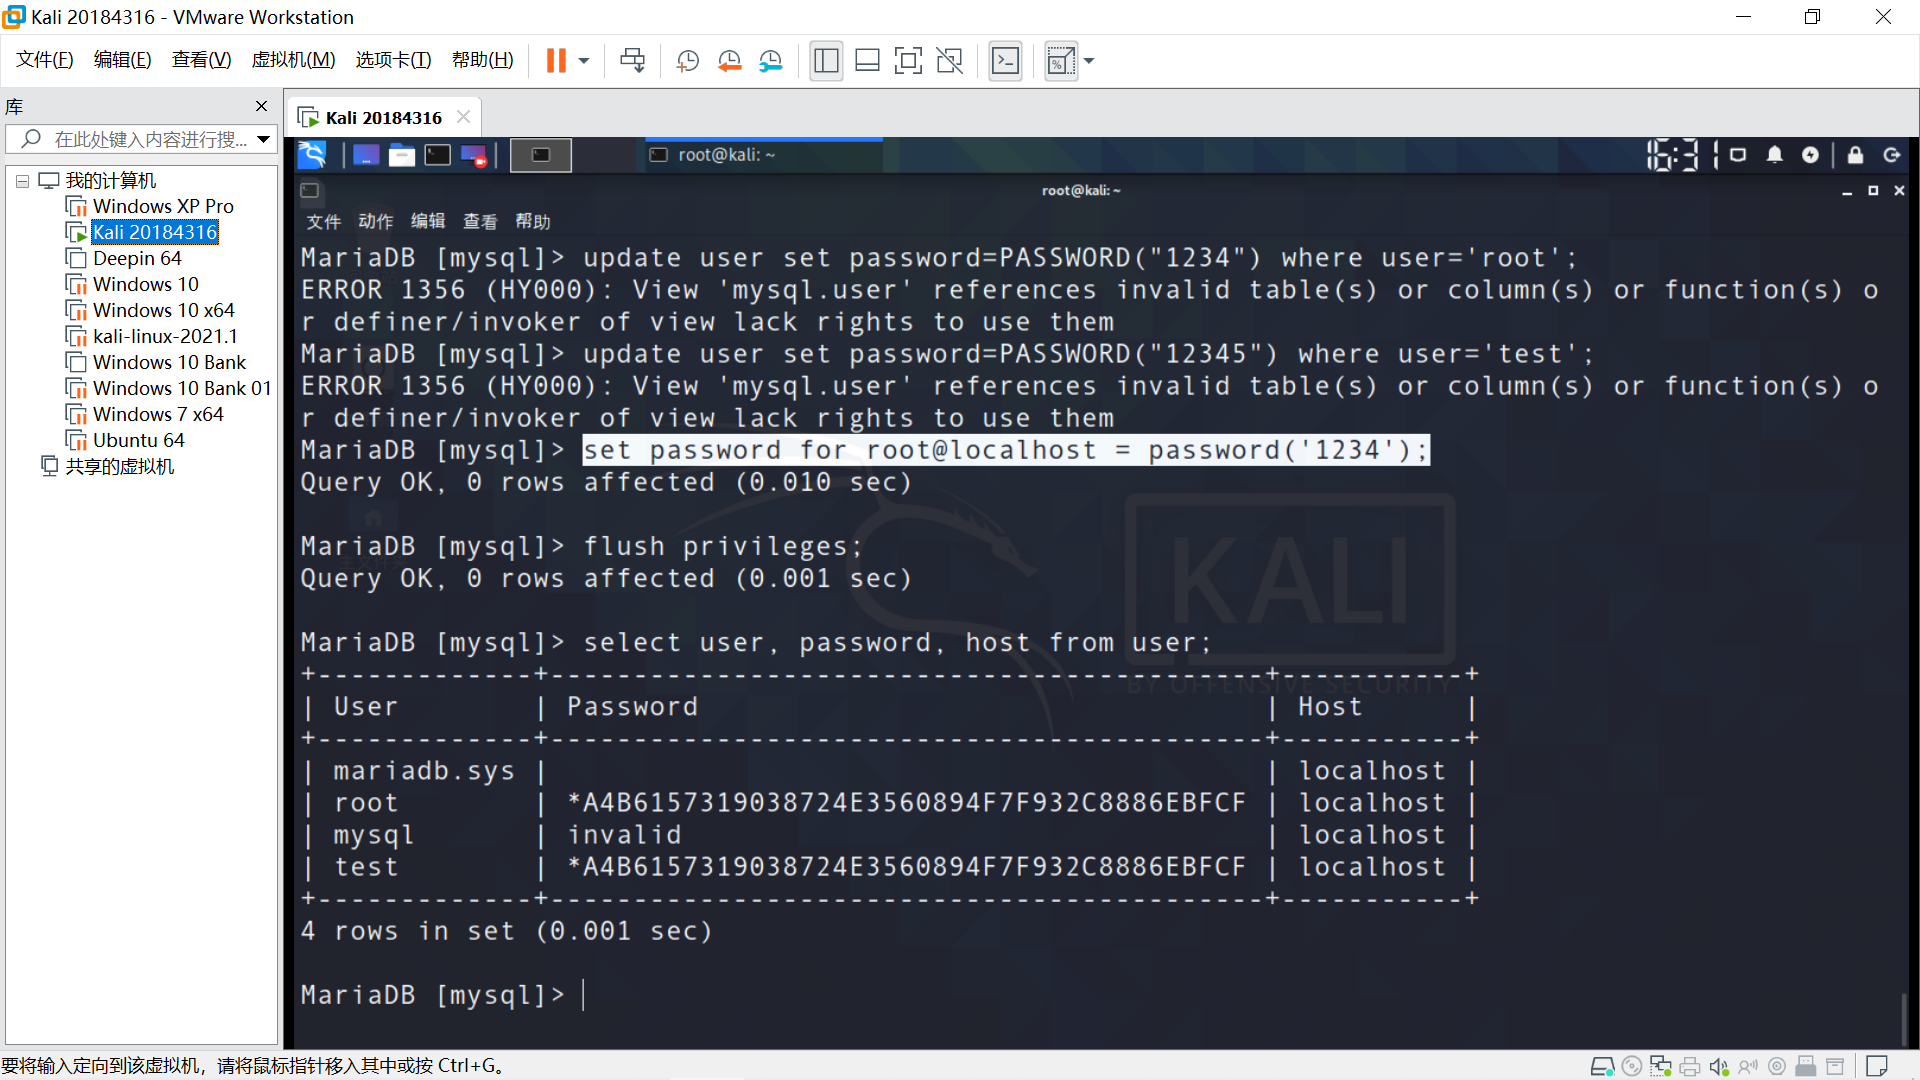Switch to the Kali 20184316 tab
The image size is (1920, 1080).
coord(382,117)
